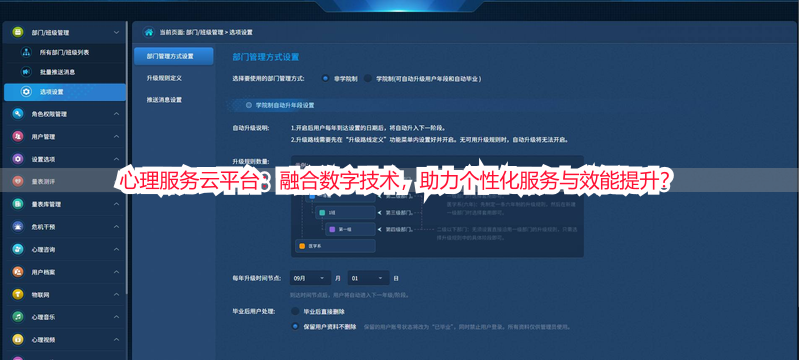The image size is (799, 360).
Task: Click the circle icon beside 学院制自动升年级设置
Action: click(249, 105)
